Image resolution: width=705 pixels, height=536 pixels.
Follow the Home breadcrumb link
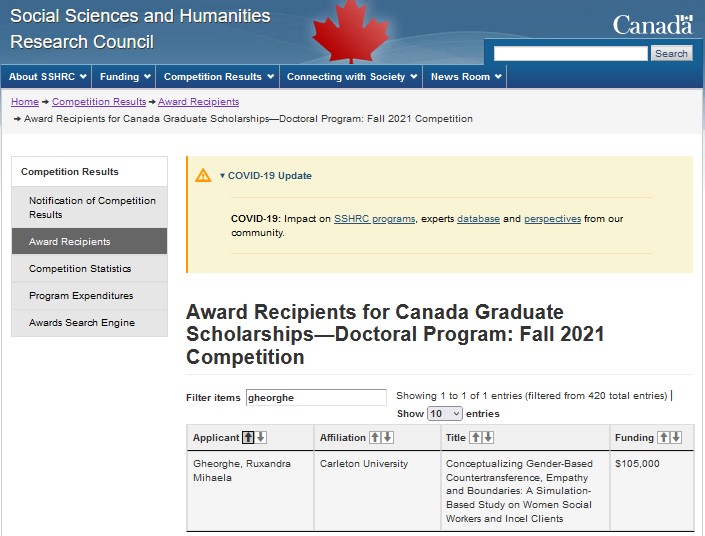[25, 102]
